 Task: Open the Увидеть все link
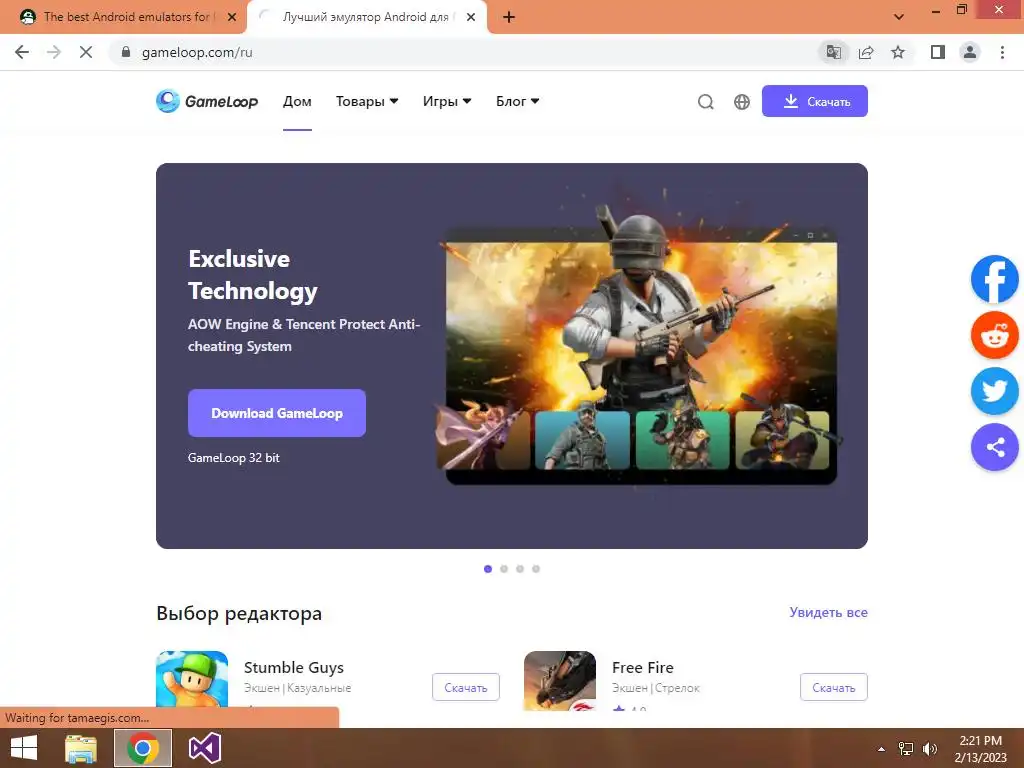click(828, 613)
